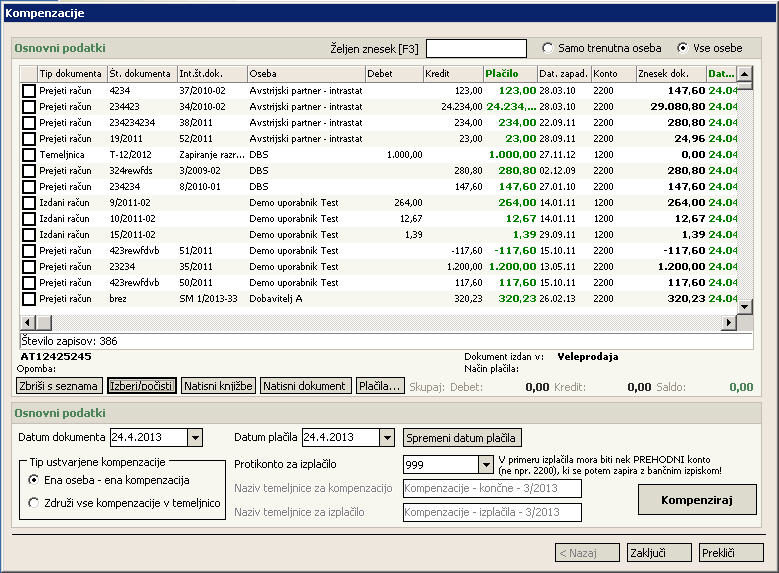This screenshot has width=779, height=573.
Task: Click the 'Prekliči' button
Action: [731, 553]
